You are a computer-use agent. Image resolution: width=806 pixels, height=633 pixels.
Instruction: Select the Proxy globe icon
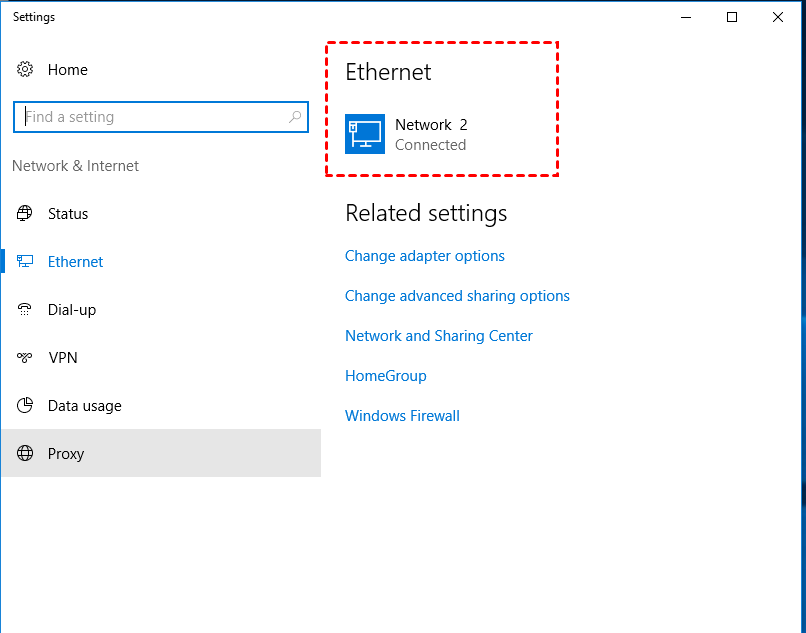(25, 454)
